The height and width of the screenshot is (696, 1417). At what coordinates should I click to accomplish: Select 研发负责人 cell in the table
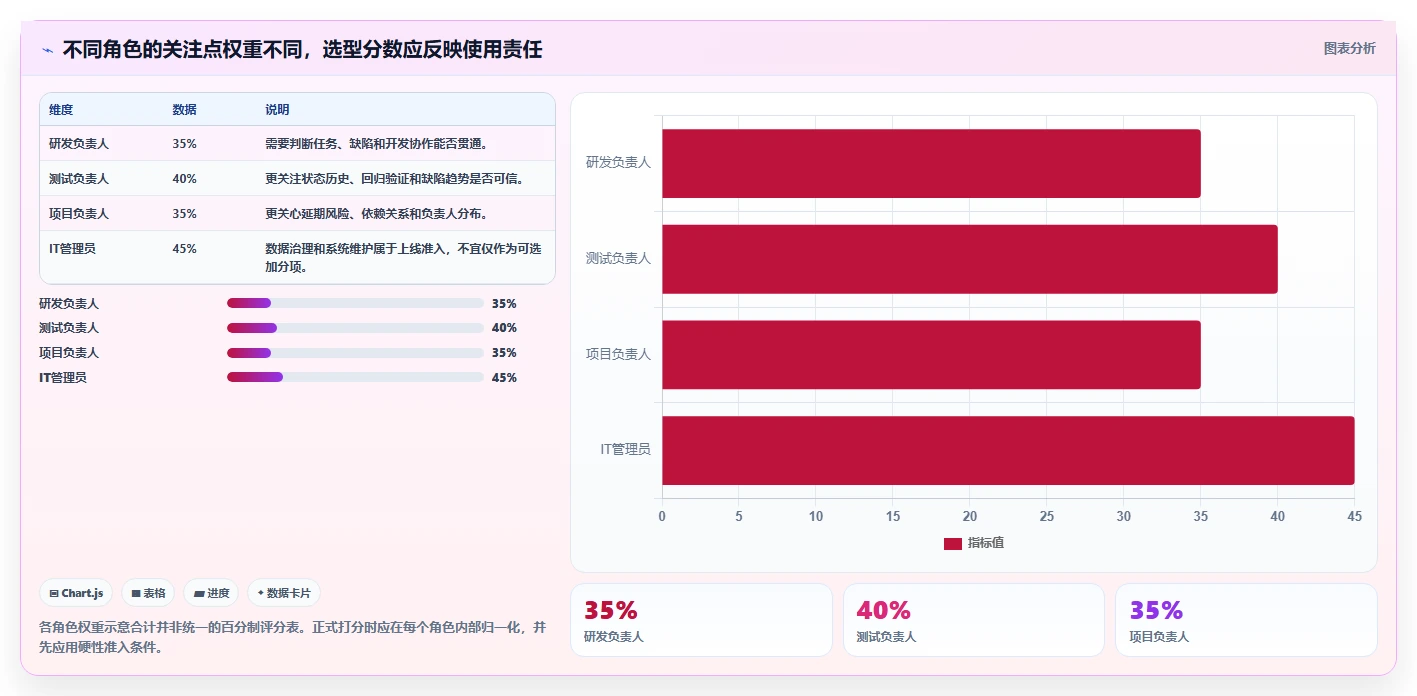(79, 144)
